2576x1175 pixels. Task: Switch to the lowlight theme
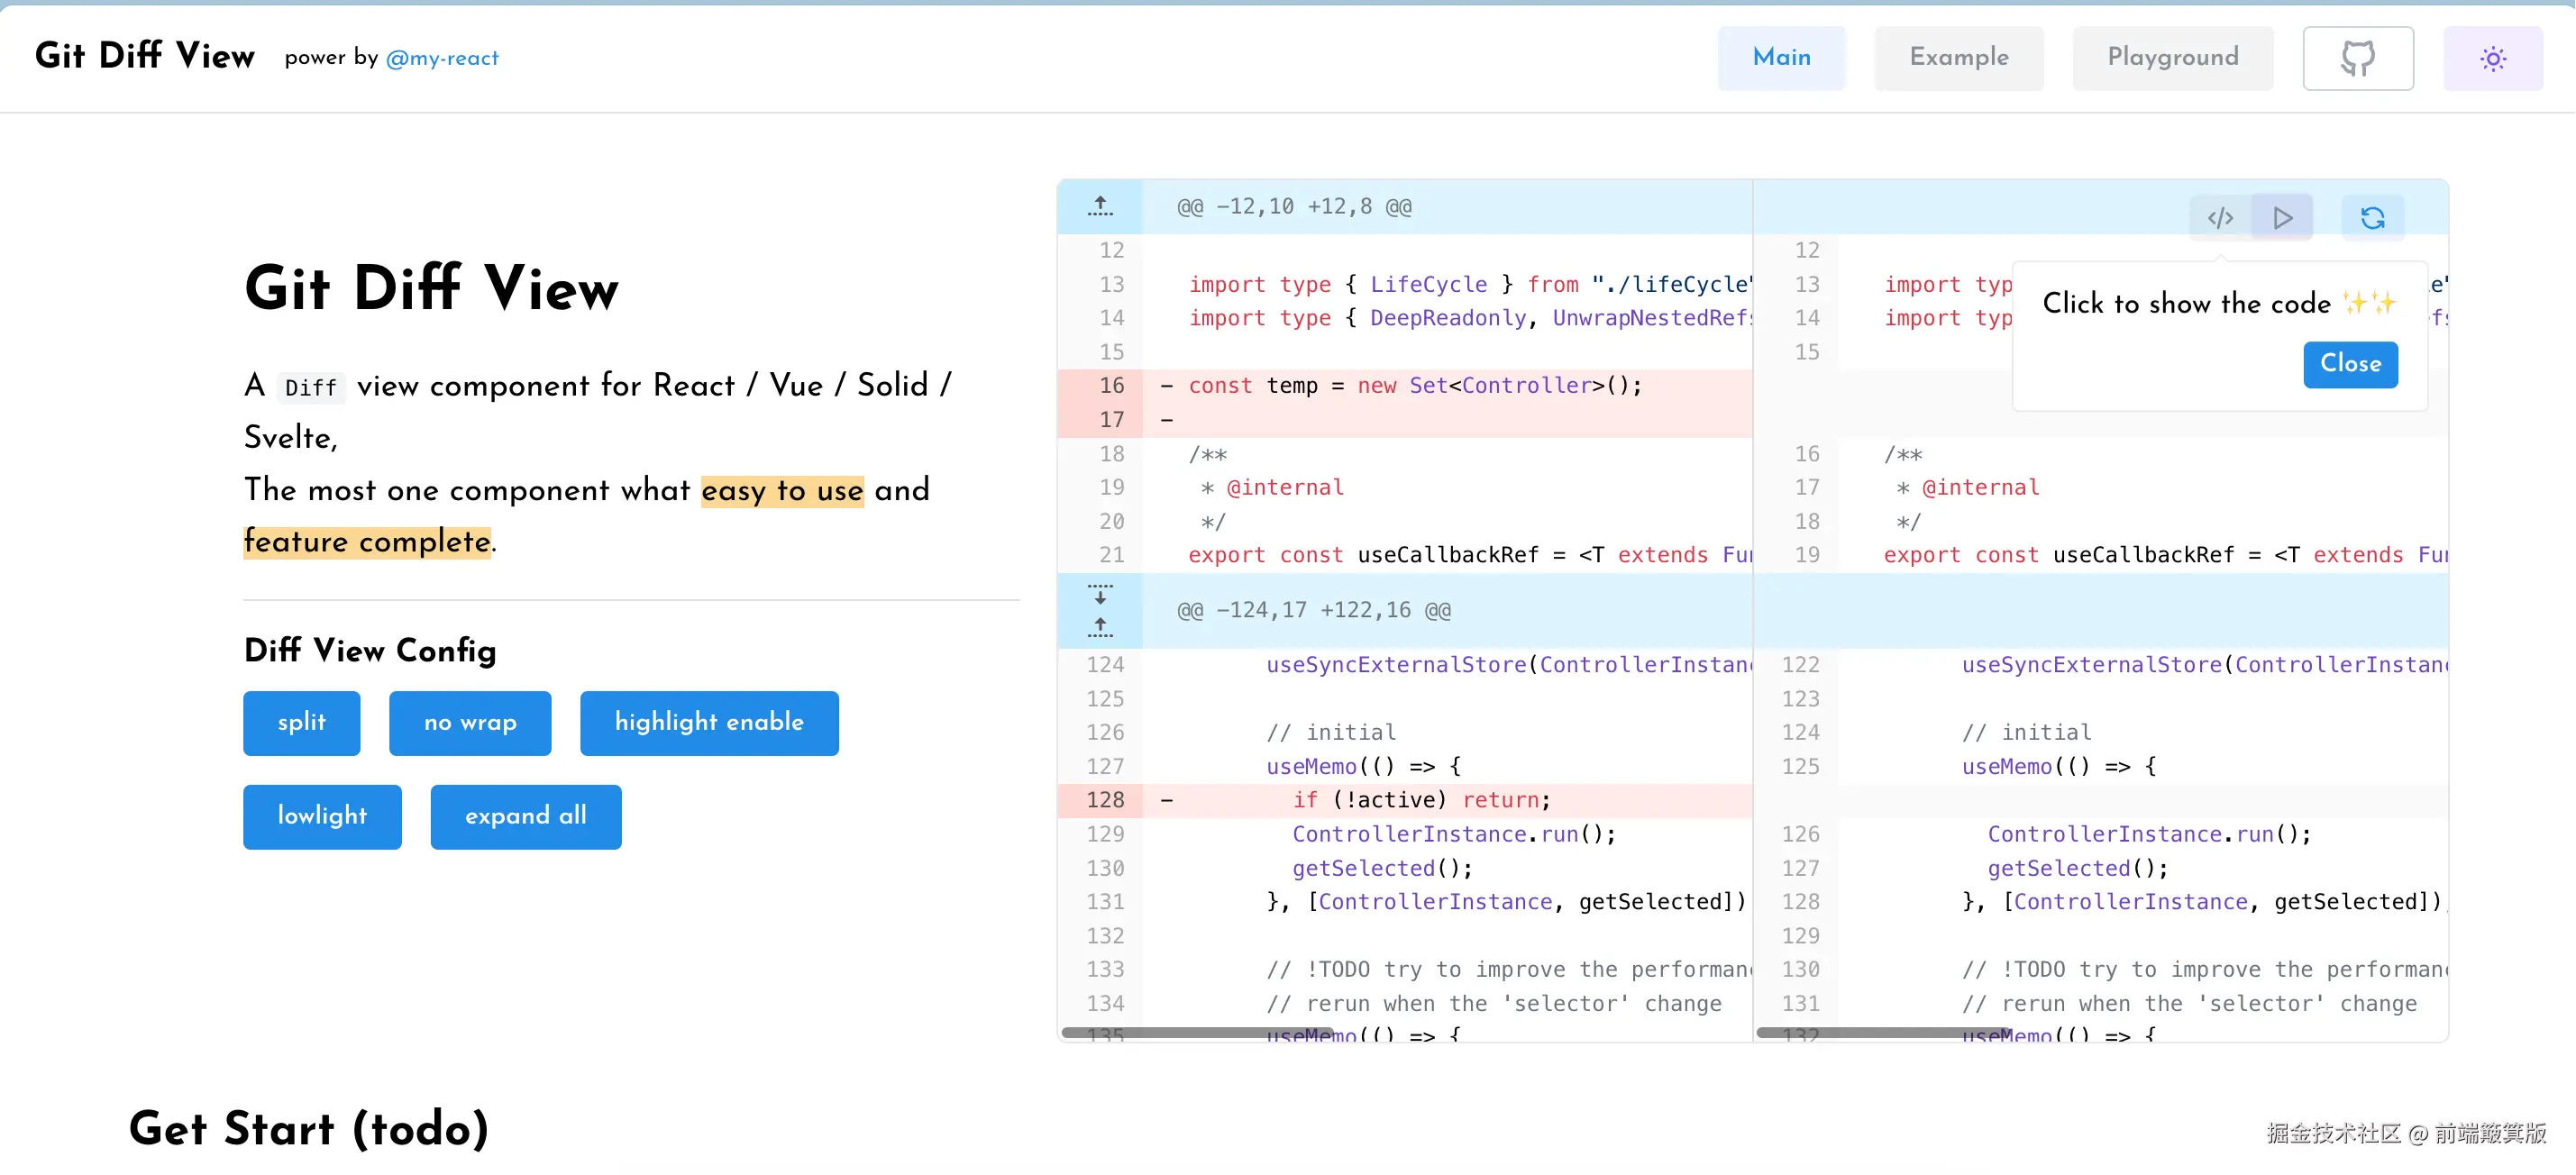[322, 816]
